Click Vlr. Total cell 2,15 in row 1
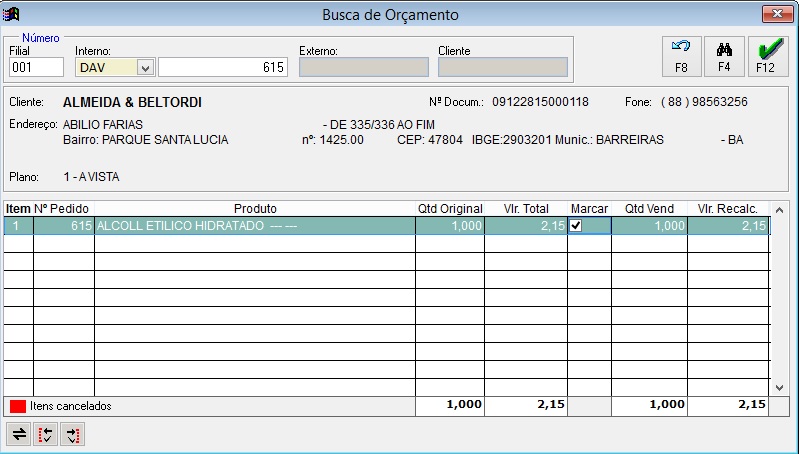Image resolution: width=799 pixels, height=454 pixels. click(x=526, y=226)
